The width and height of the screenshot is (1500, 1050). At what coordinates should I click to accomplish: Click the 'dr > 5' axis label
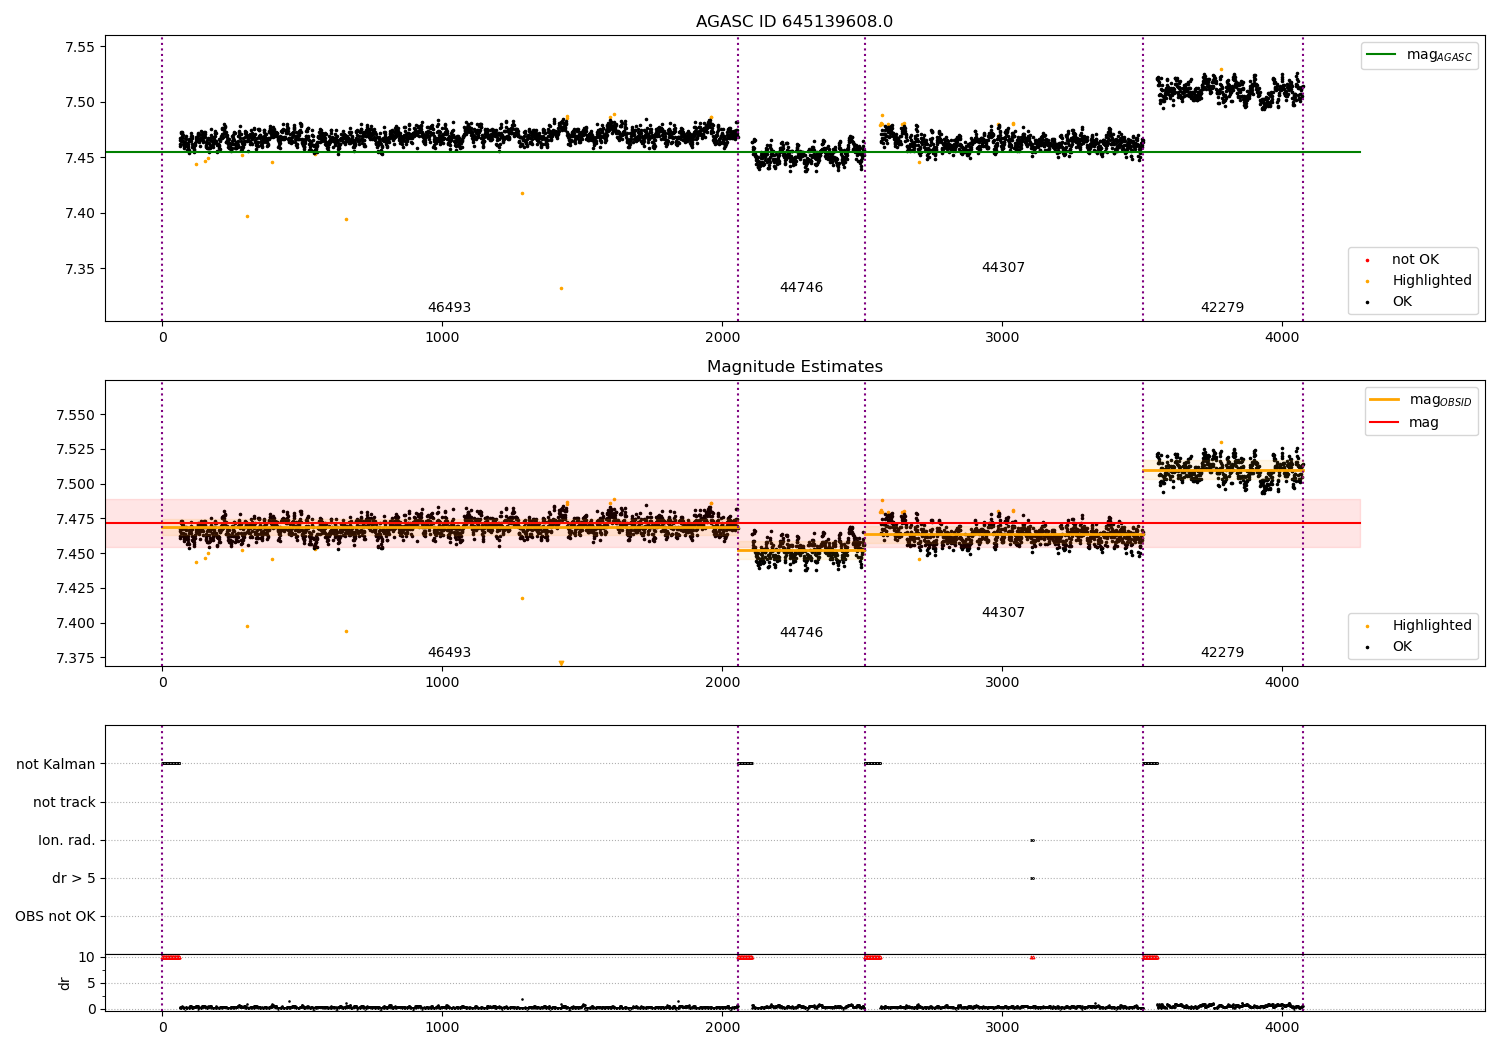click(x=74, y=879)
